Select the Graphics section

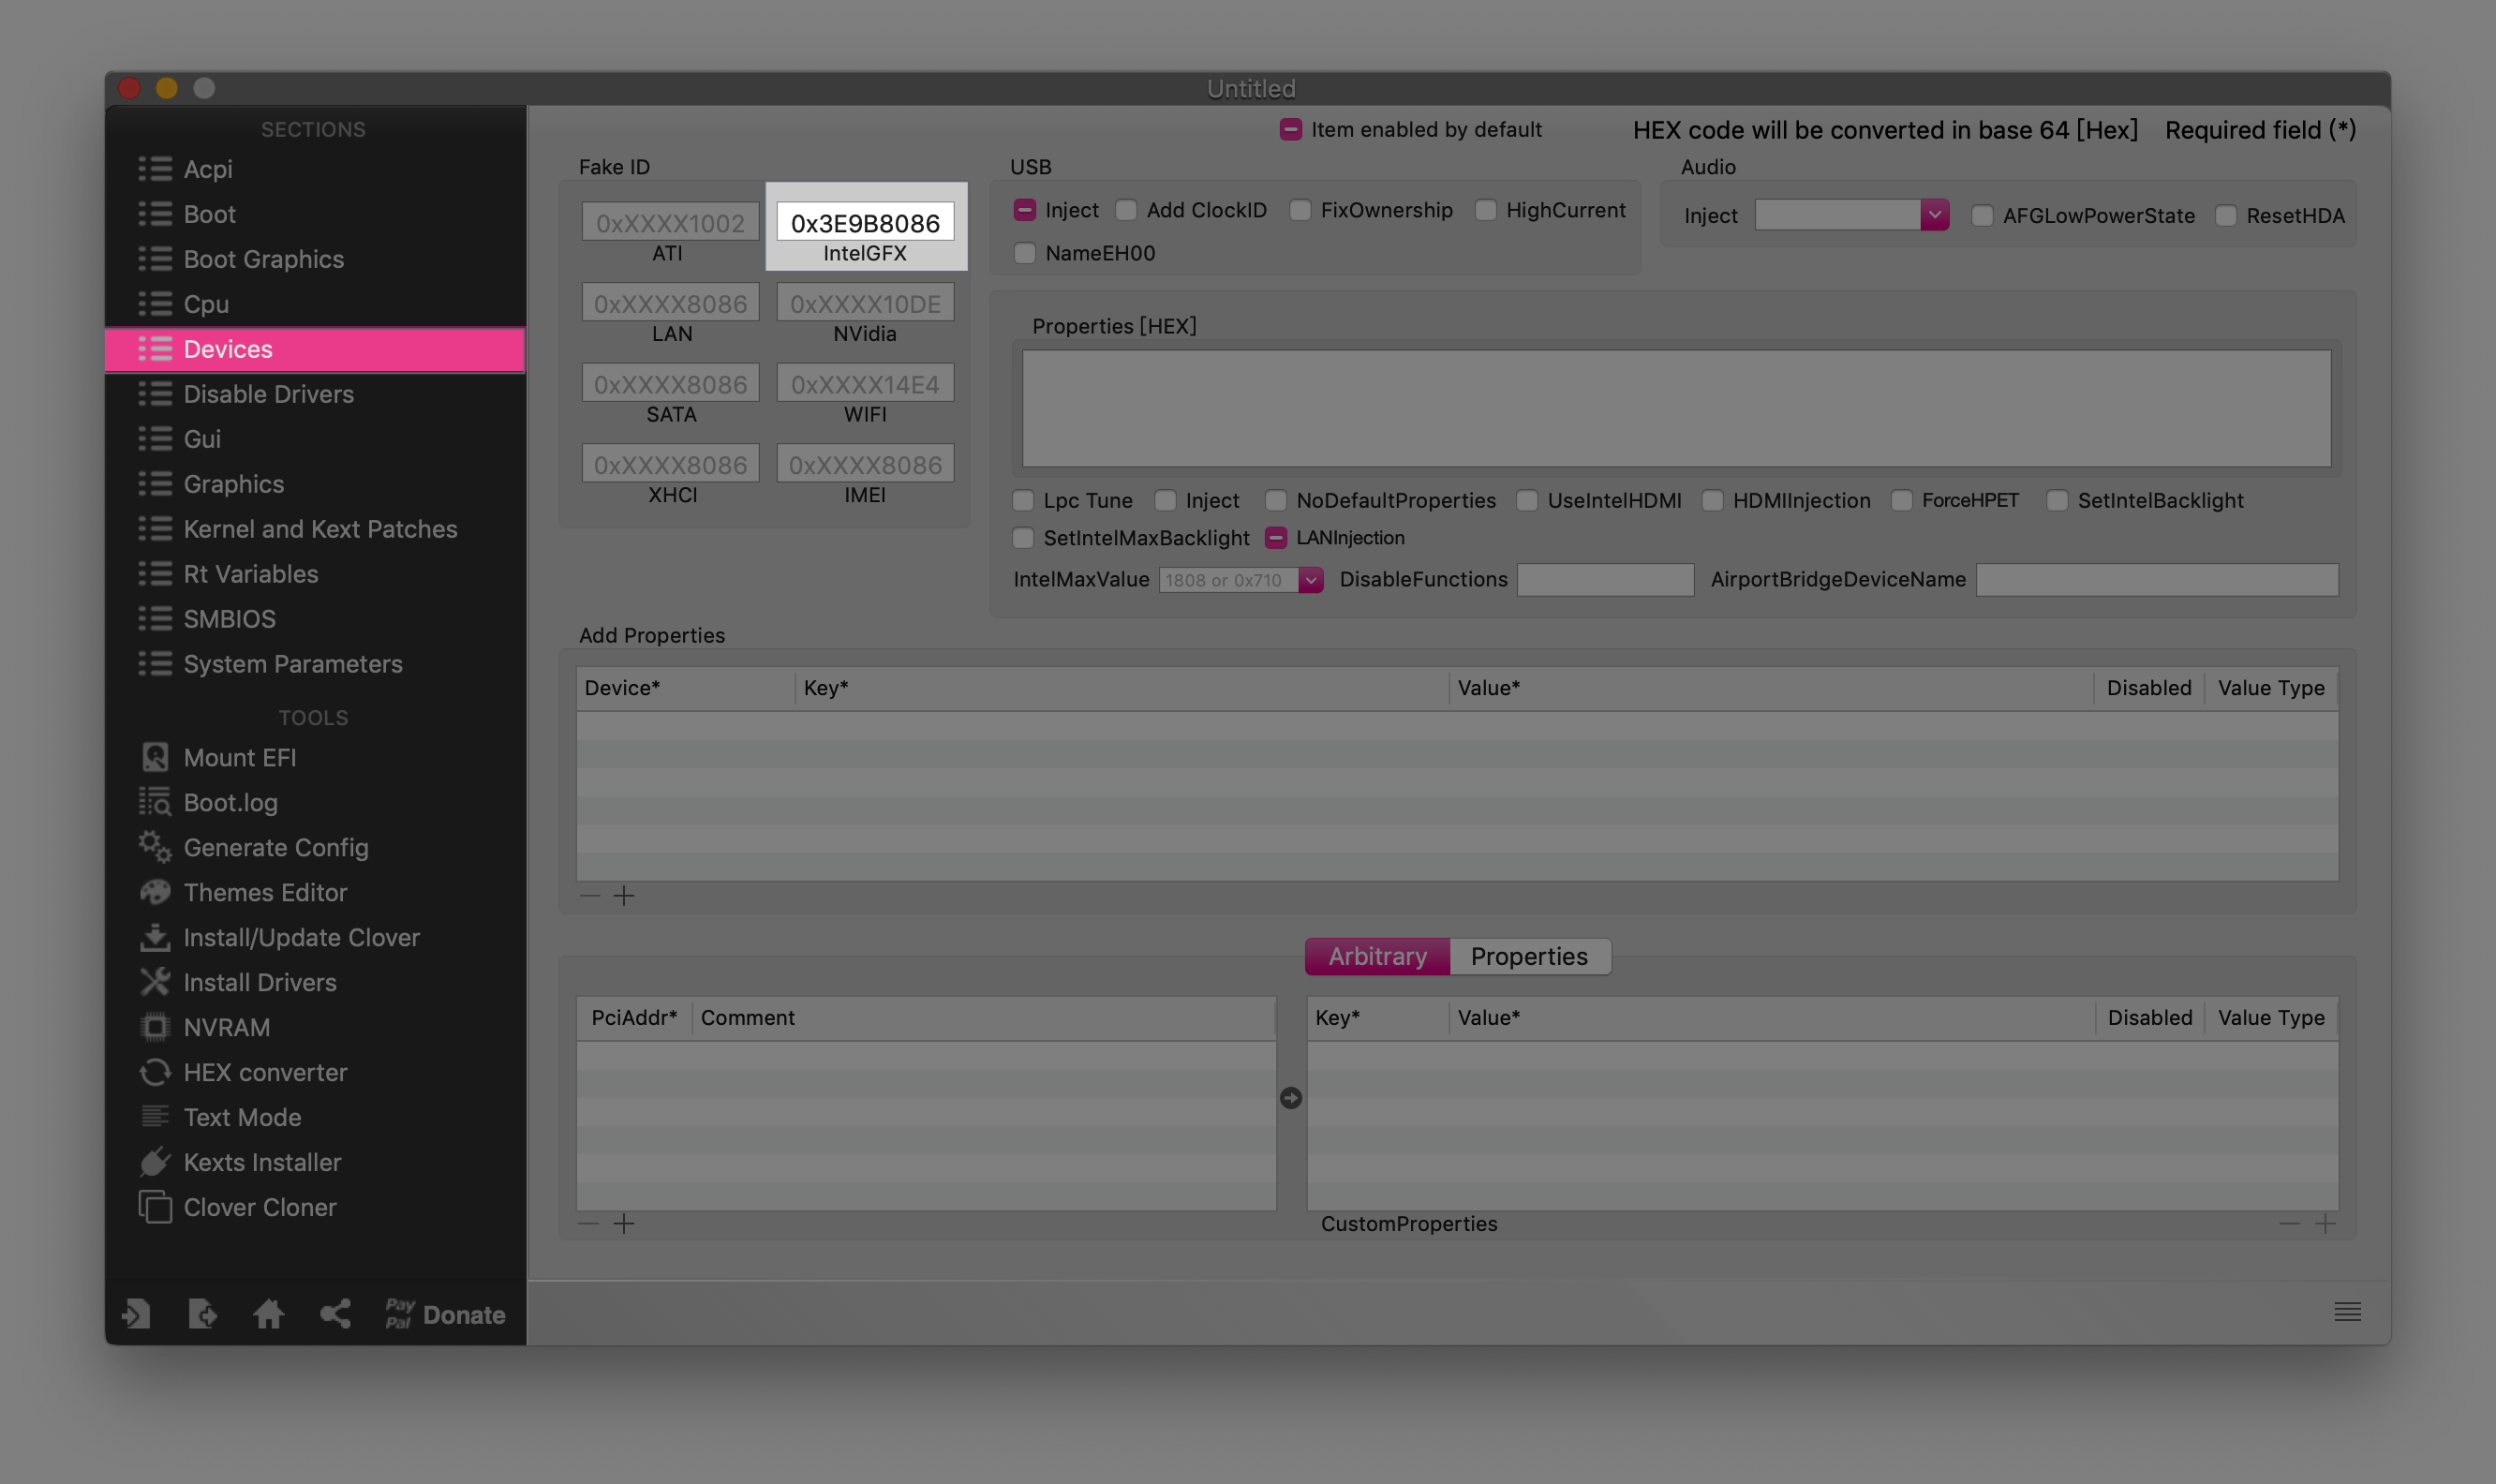tap(315, 484)
